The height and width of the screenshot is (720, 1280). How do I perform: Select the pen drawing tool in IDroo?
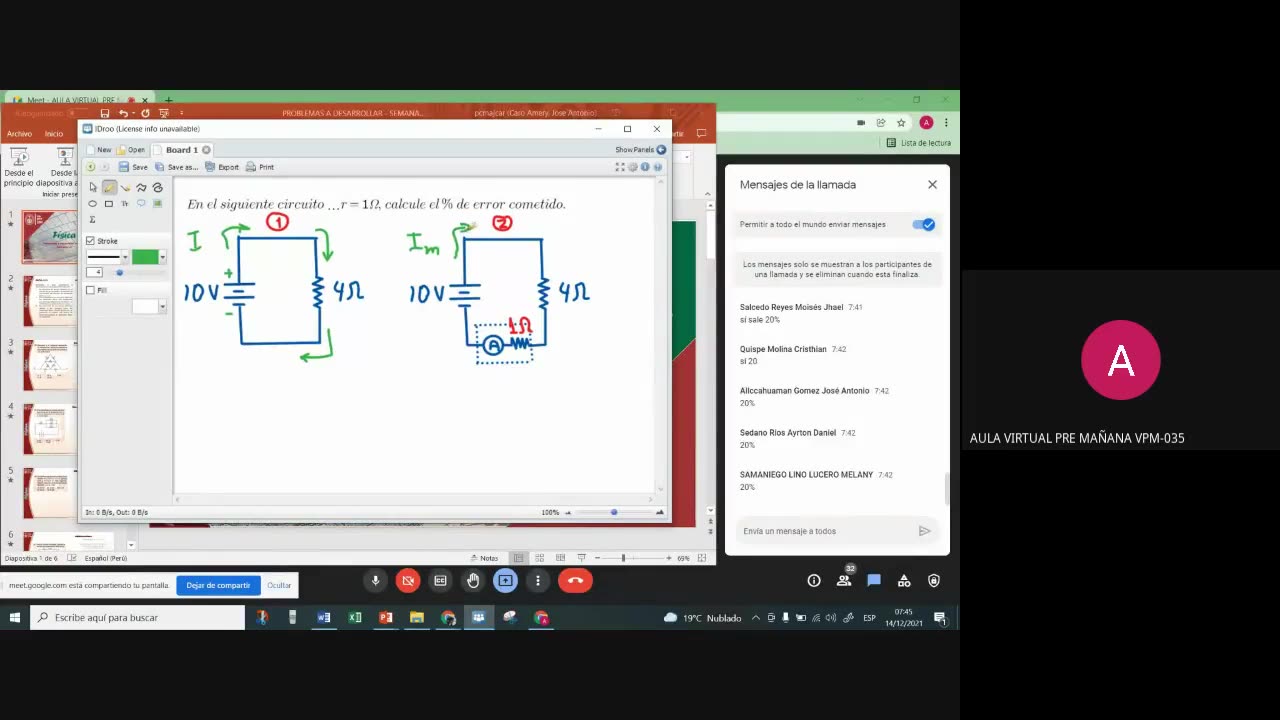(109, 187)
